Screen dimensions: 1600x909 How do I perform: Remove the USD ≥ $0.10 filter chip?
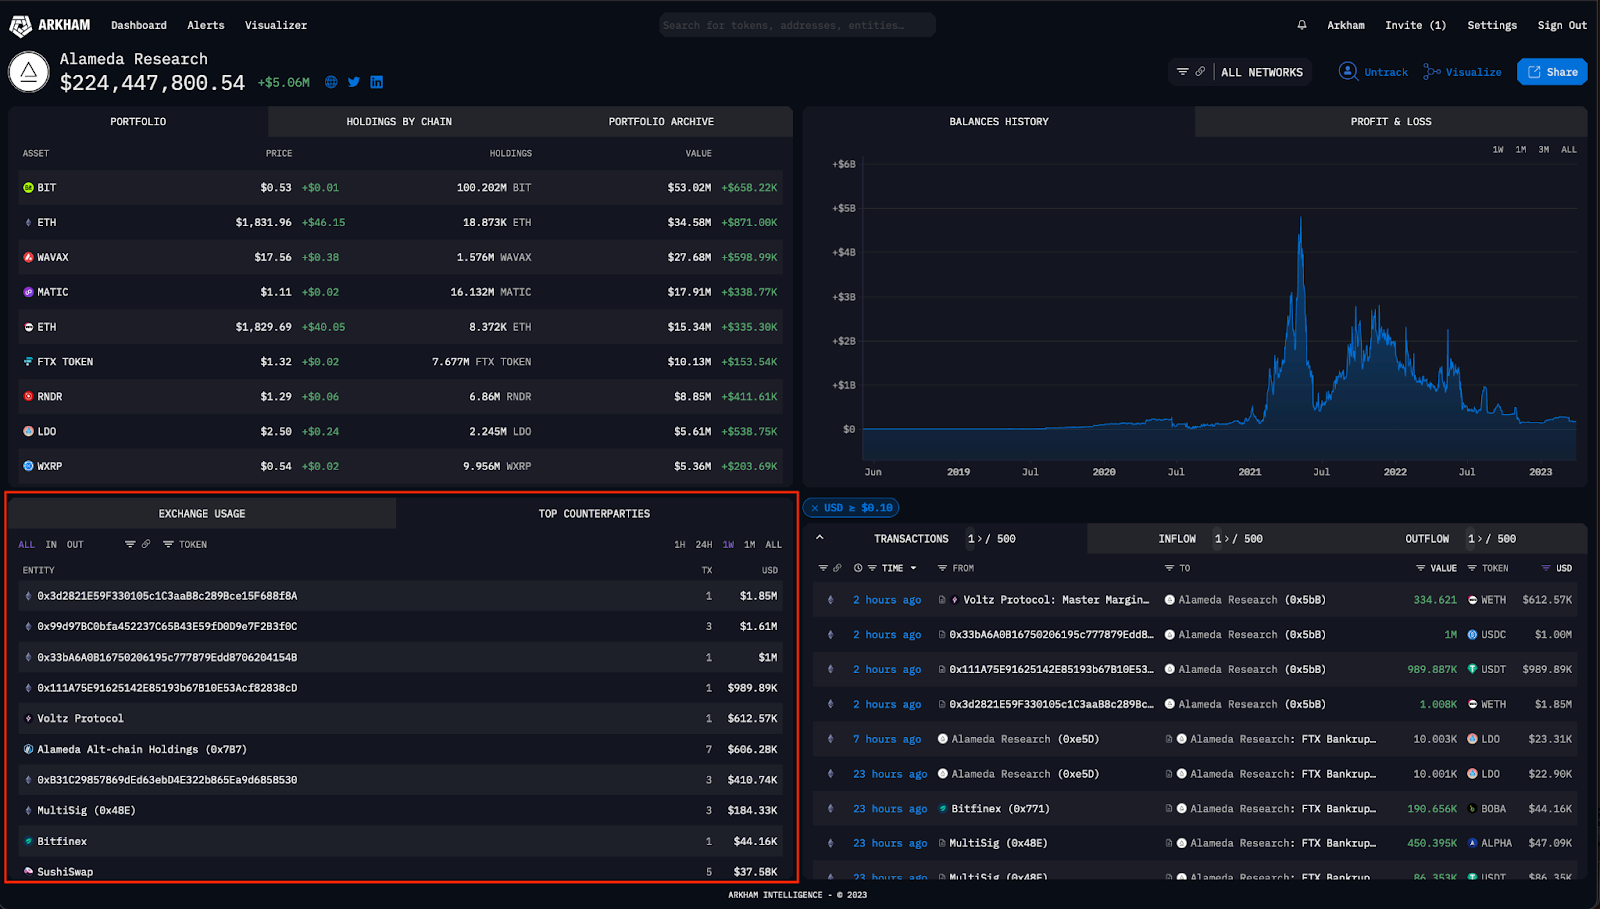pos(815,508)
